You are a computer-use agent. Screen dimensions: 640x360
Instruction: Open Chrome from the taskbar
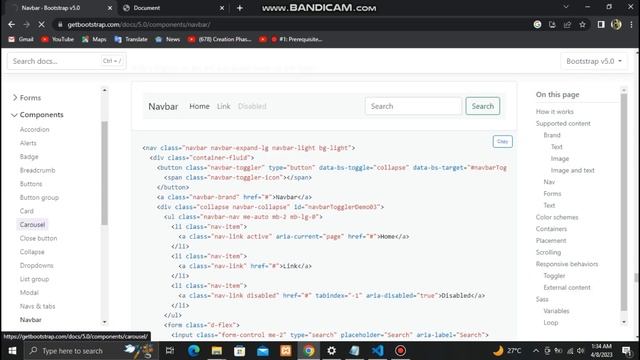pyautogui.click(x=309, y=351)
